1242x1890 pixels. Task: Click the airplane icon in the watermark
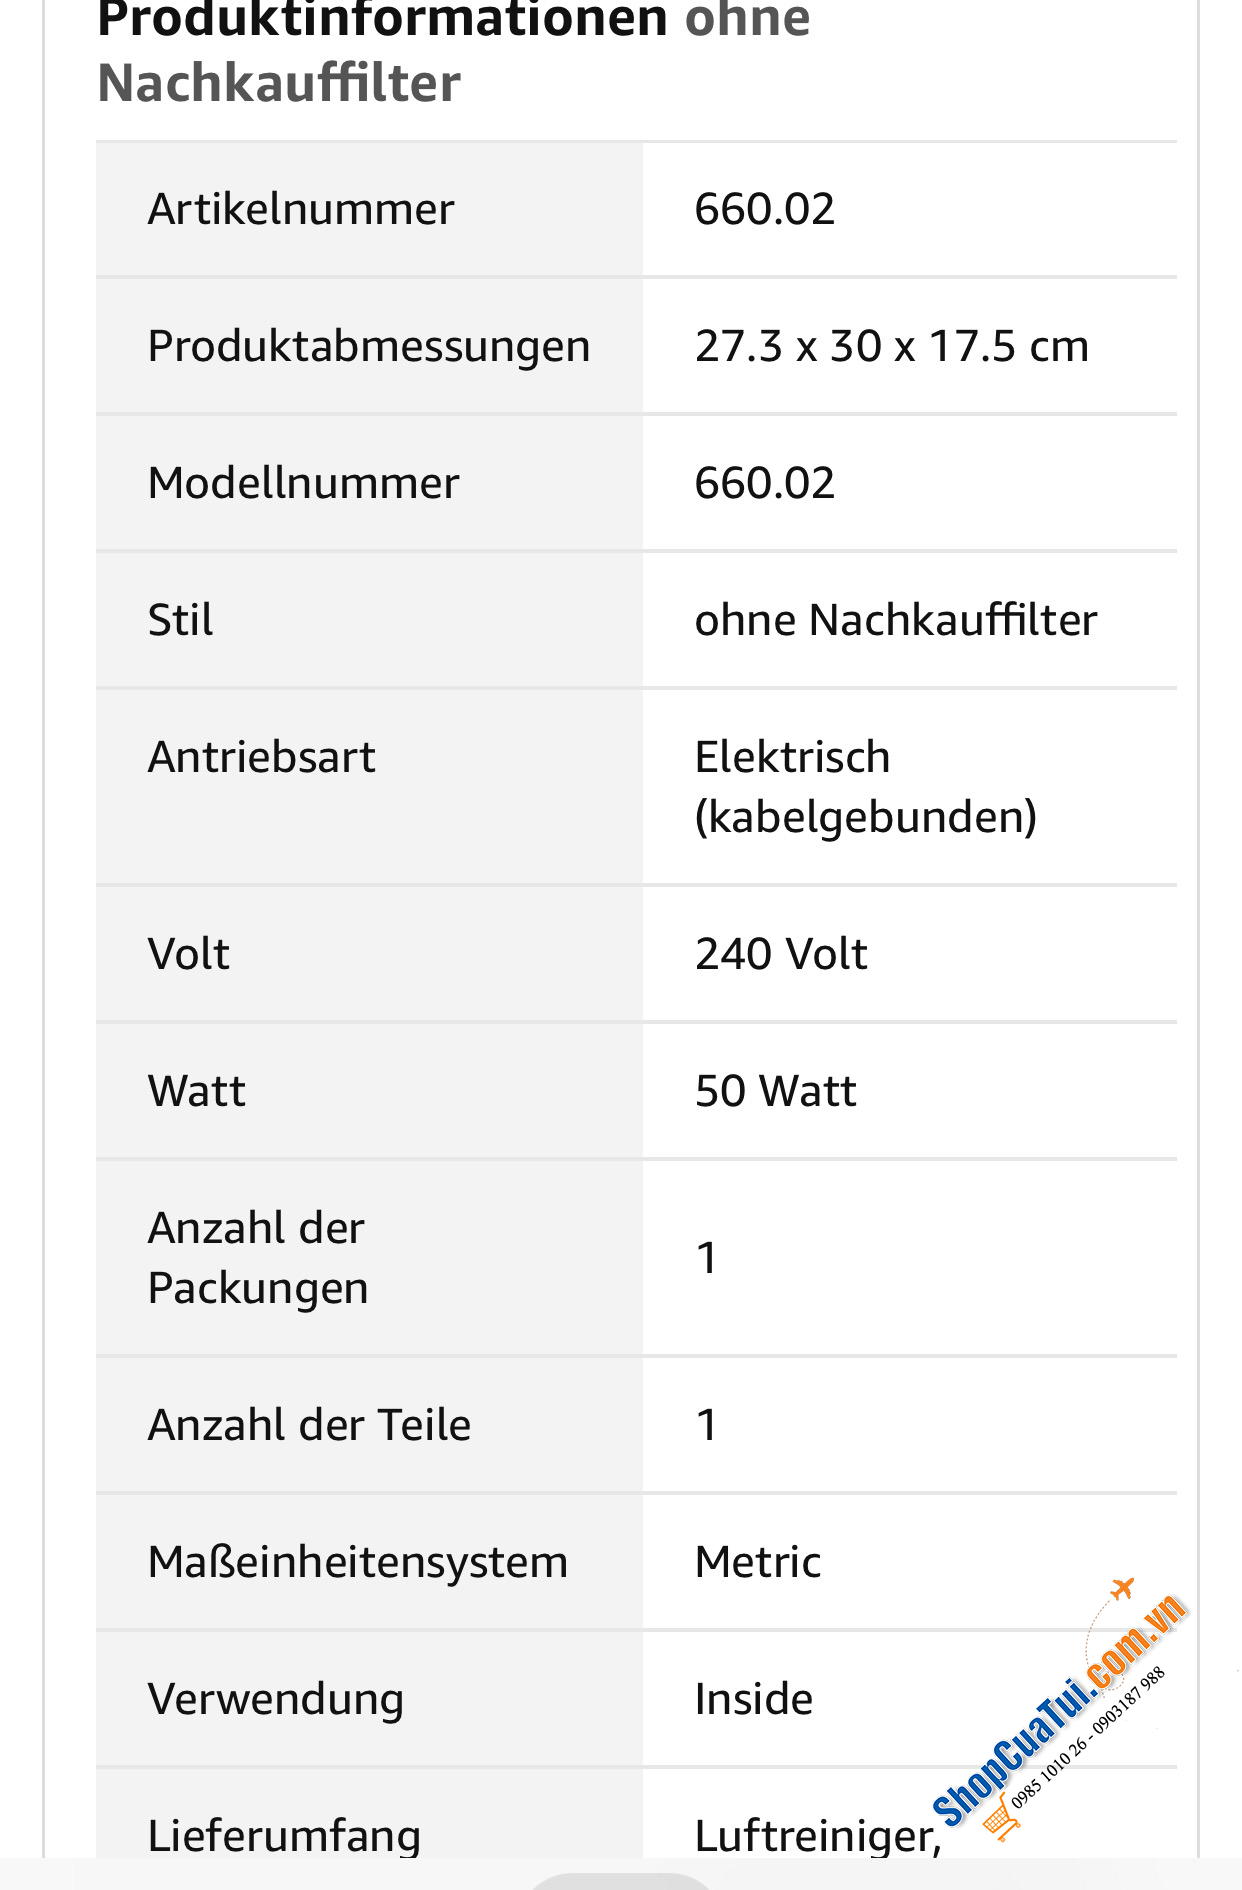[1123, 1588]
